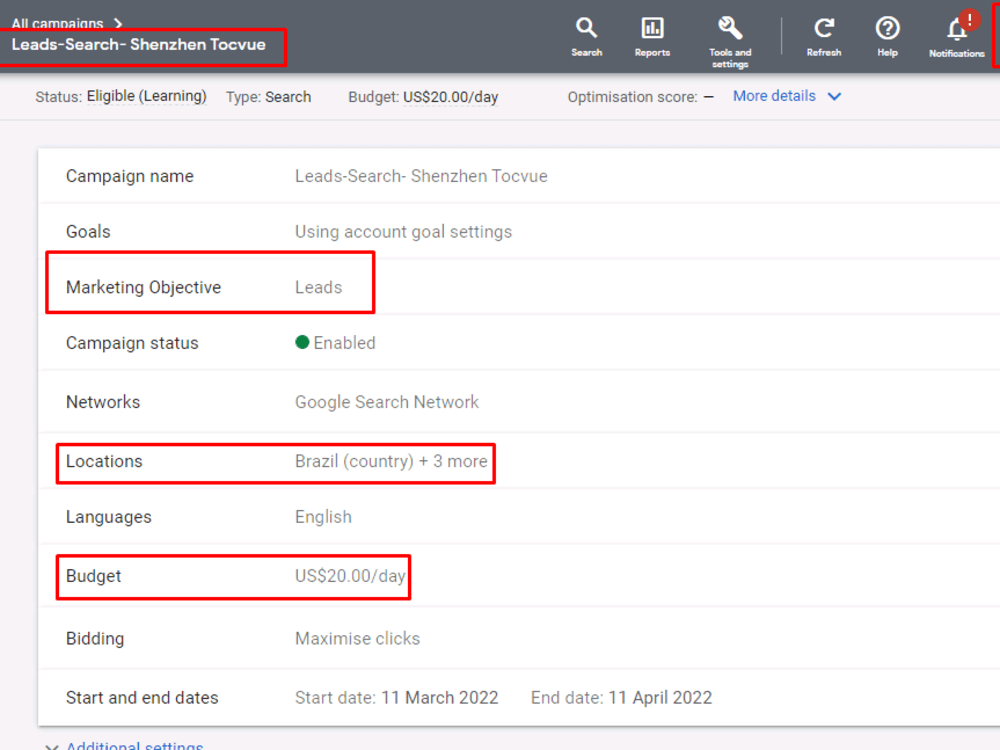The height and width of the screenshot is (750, 1000).
Task: Go back to All campaigns breadcrumb
Action: tap(57, 24)
